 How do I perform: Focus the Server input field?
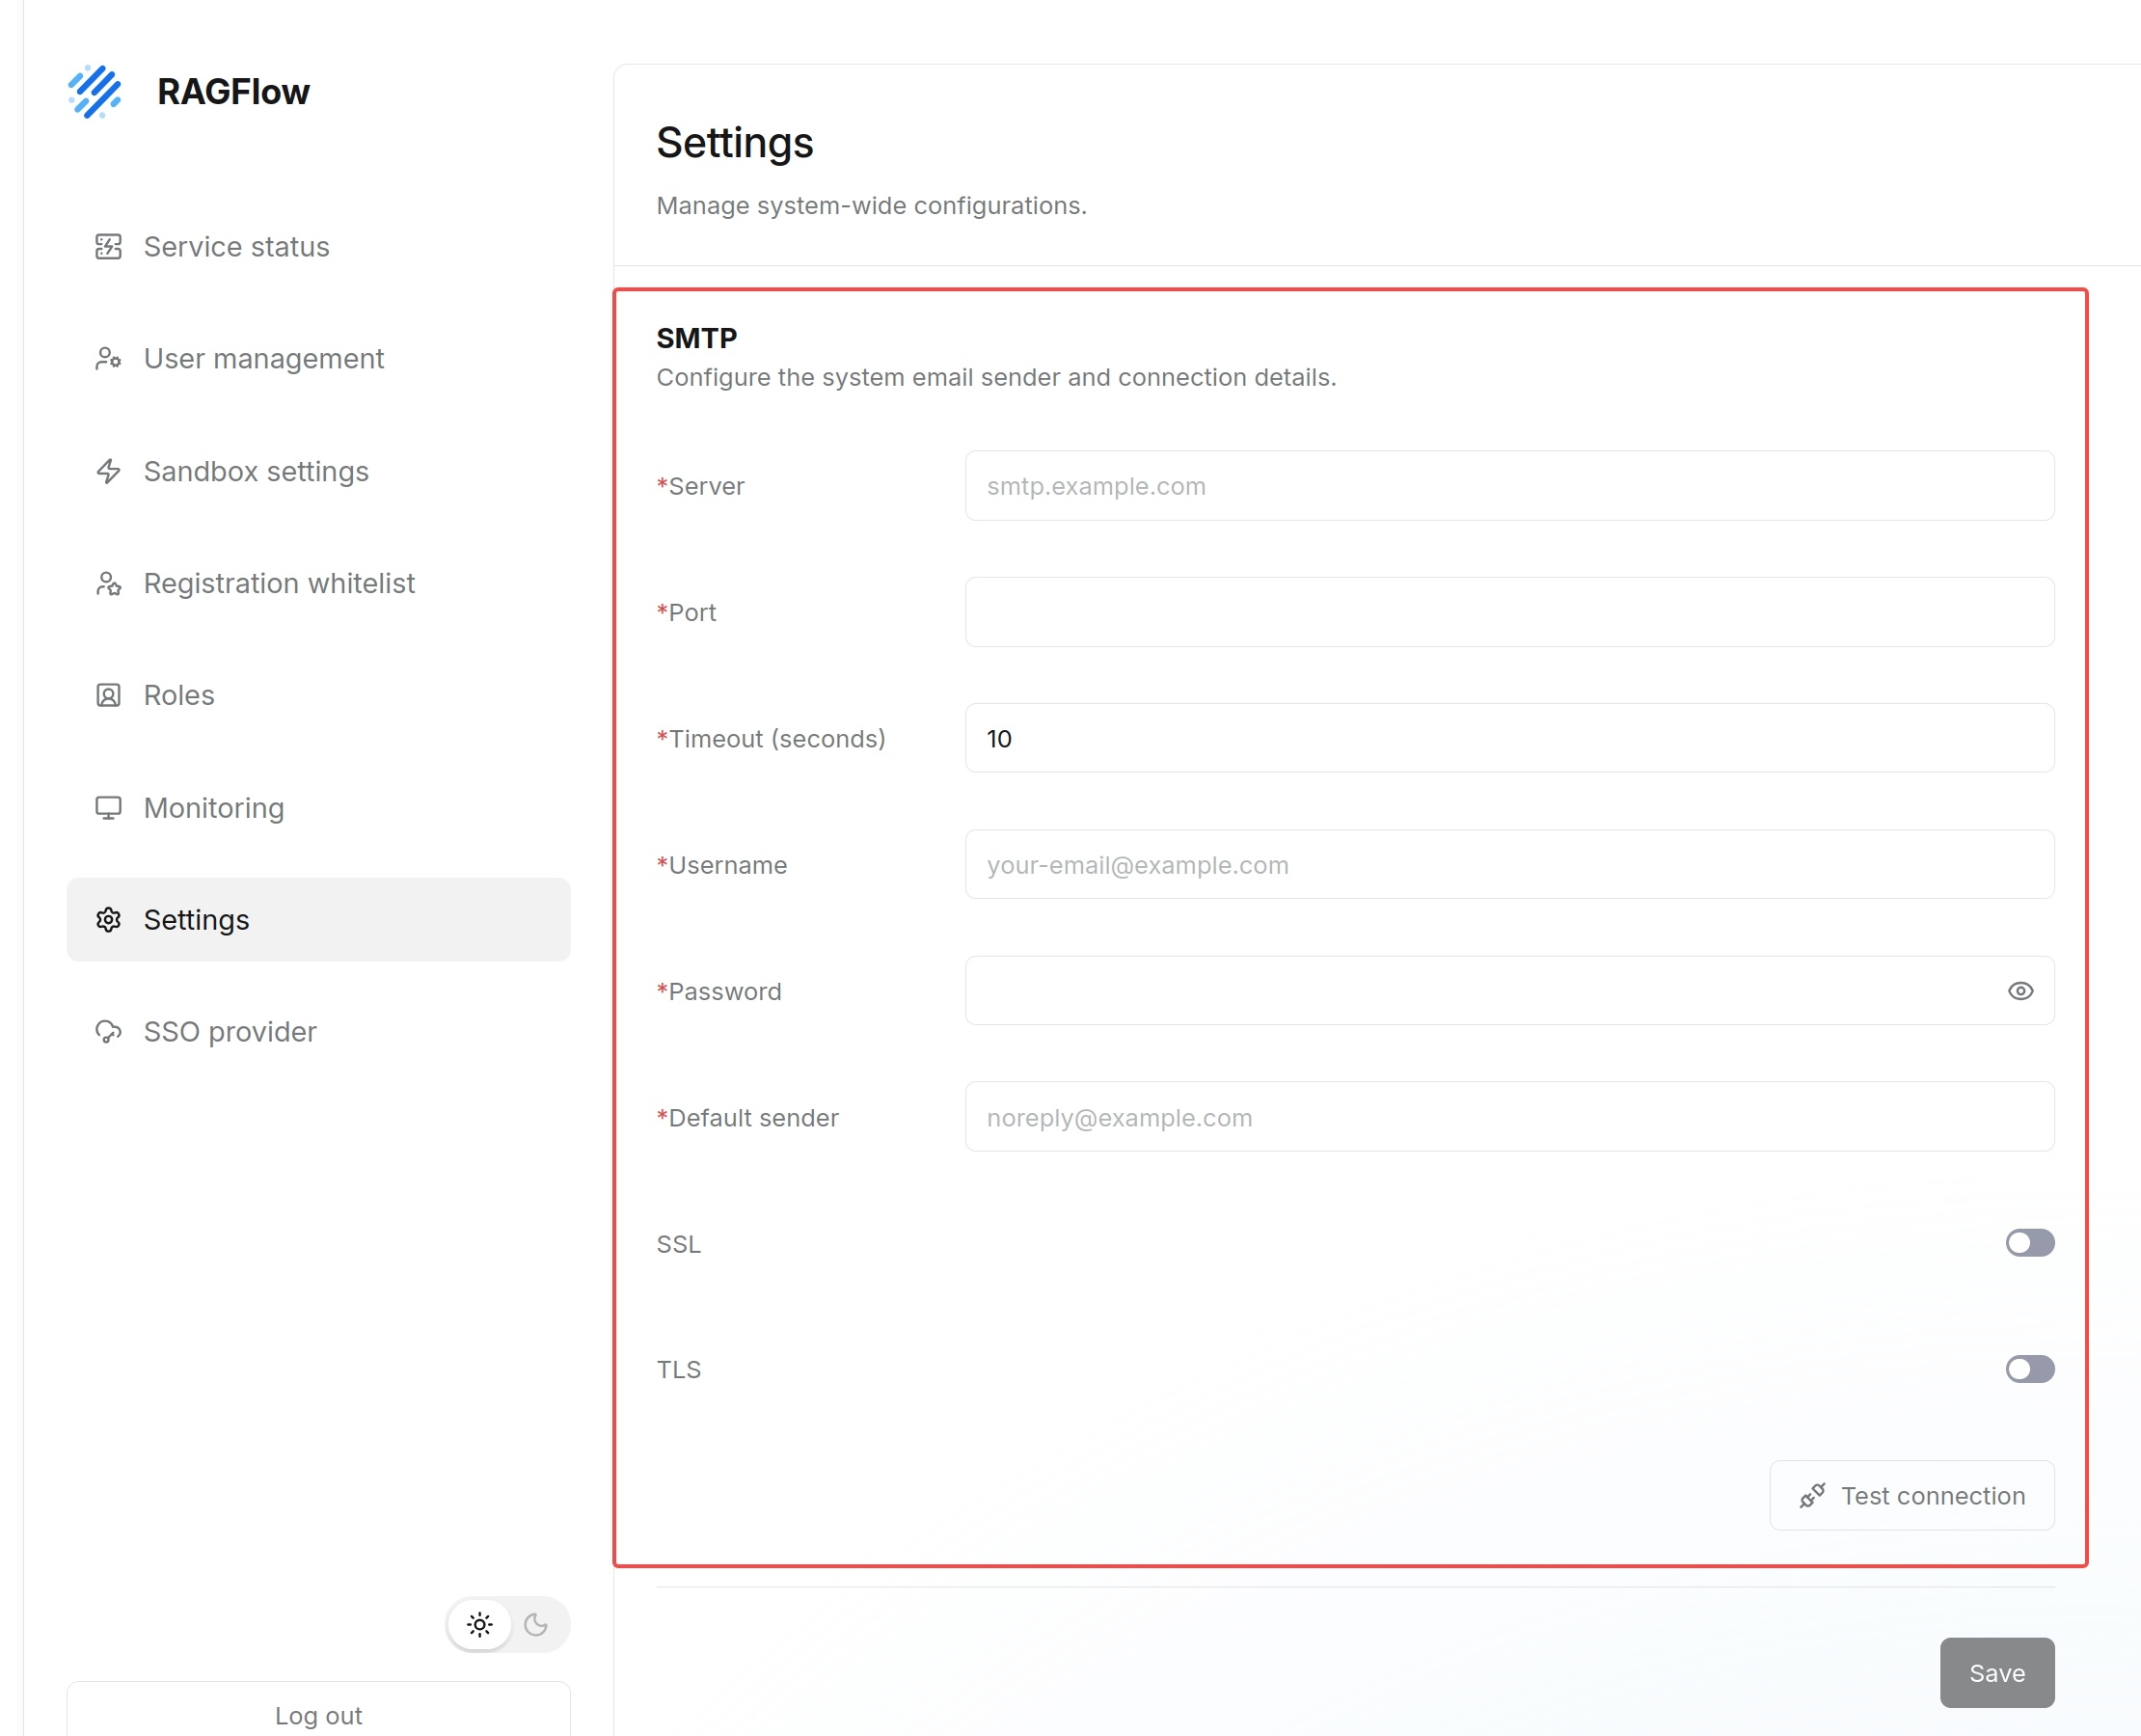tap(1509, 486)
